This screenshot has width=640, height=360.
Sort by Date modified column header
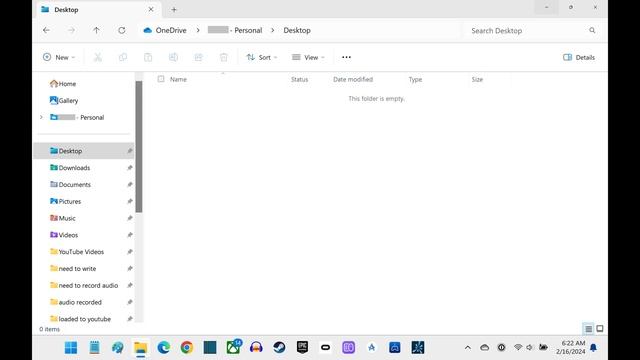point(353,79)
